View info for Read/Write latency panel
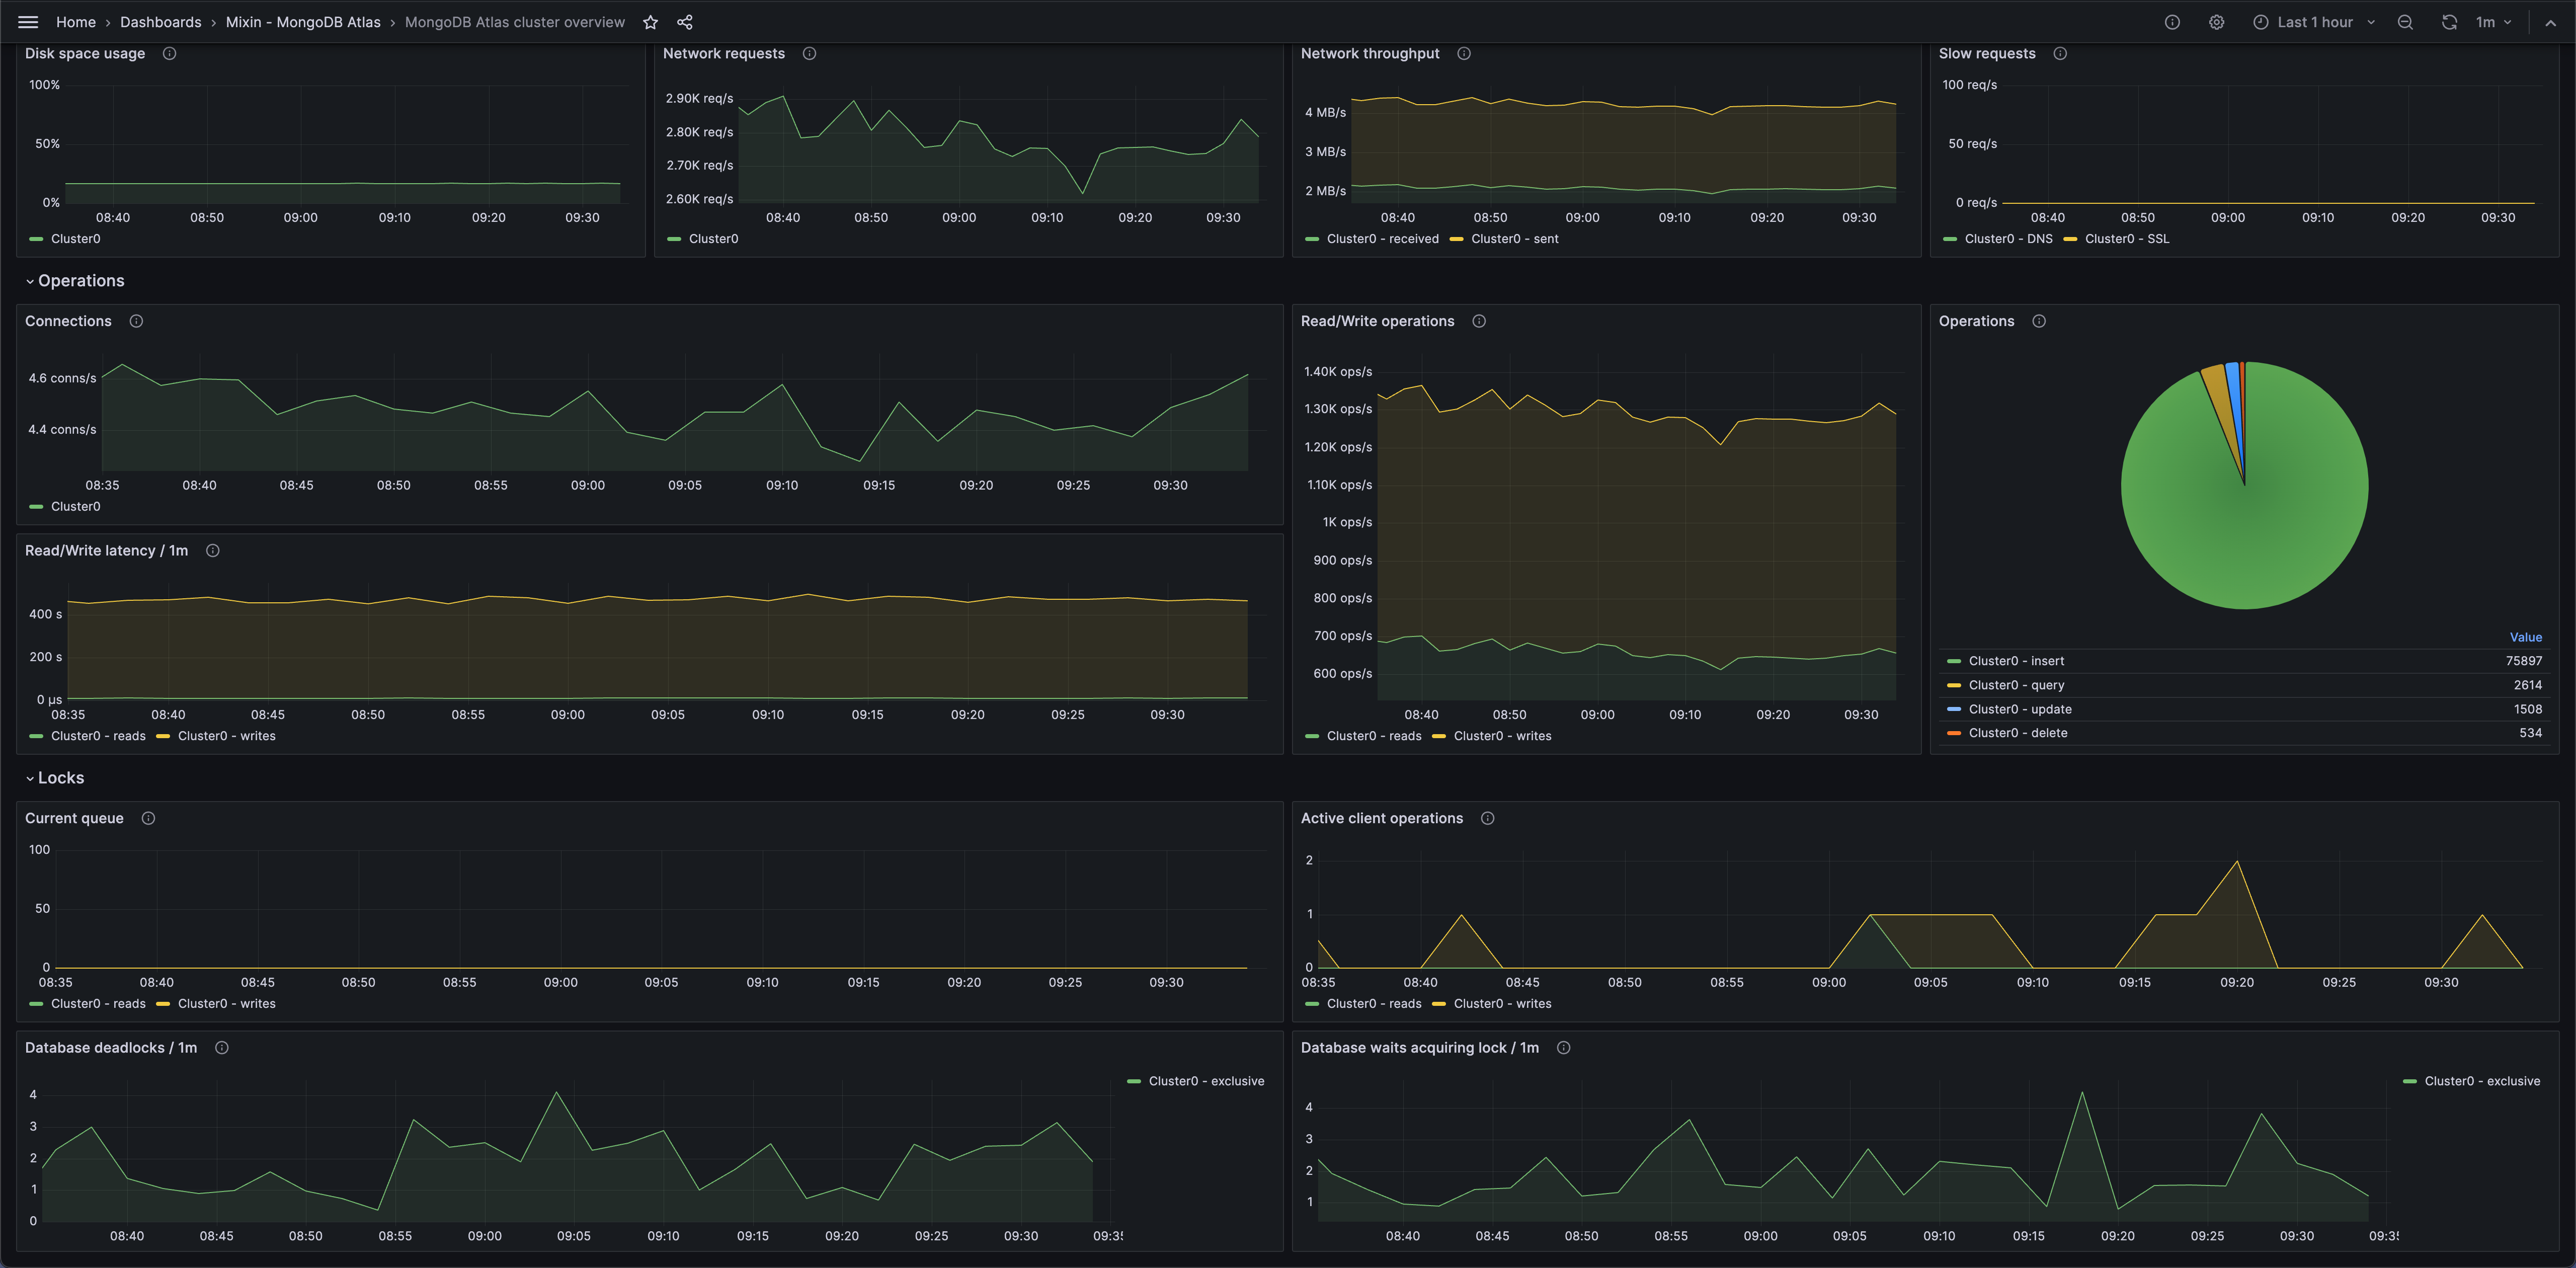The height and width of the screenshot is (1268, 2576). tap(213, 550)
